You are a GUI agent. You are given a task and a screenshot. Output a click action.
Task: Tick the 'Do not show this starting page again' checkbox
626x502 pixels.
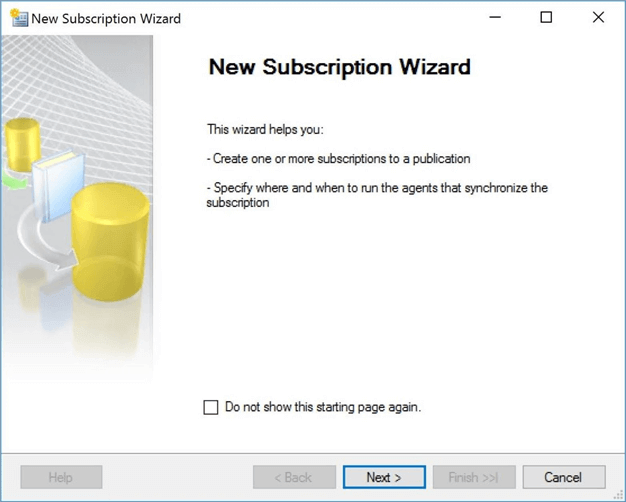pos(211,407)
